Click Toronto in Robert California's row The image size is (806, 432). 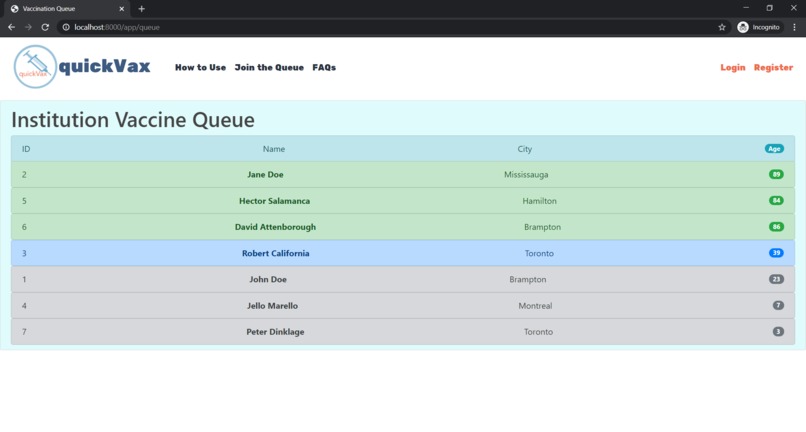click(x=539, y=253)
